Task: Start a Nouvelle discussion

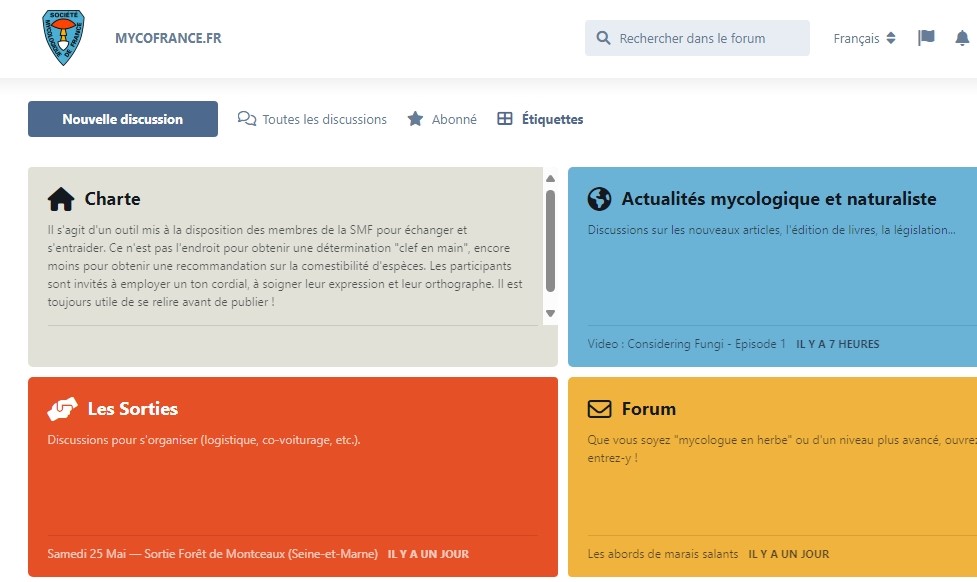Action: coord(123,119)
